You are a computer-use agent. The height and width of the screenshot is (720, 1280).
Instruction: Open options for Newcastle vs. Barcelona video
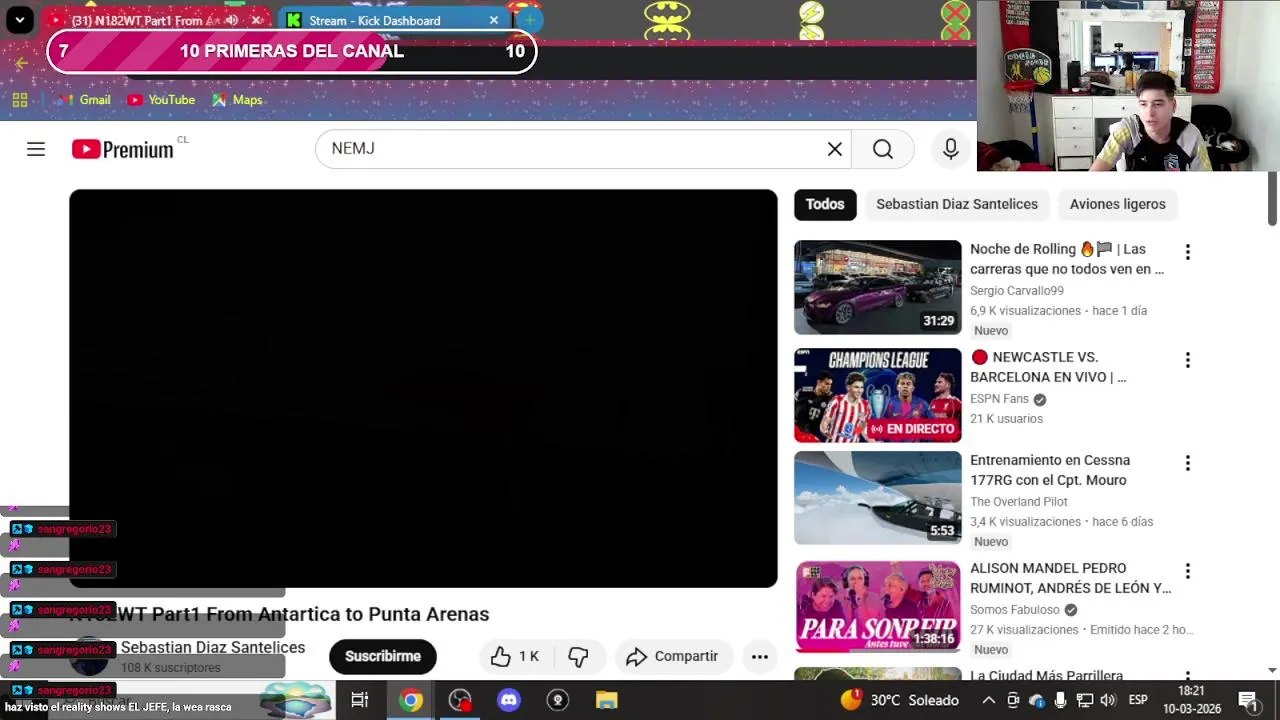click(1187, 360)
